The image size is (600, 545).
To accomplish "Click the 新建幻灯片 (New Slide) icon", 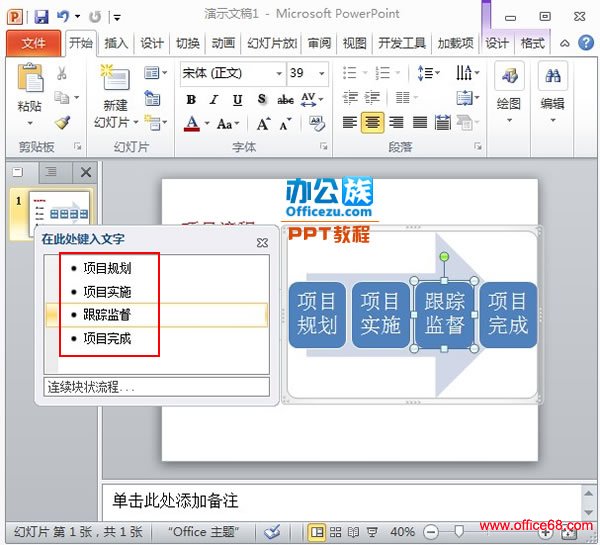I will pos(115,78).
